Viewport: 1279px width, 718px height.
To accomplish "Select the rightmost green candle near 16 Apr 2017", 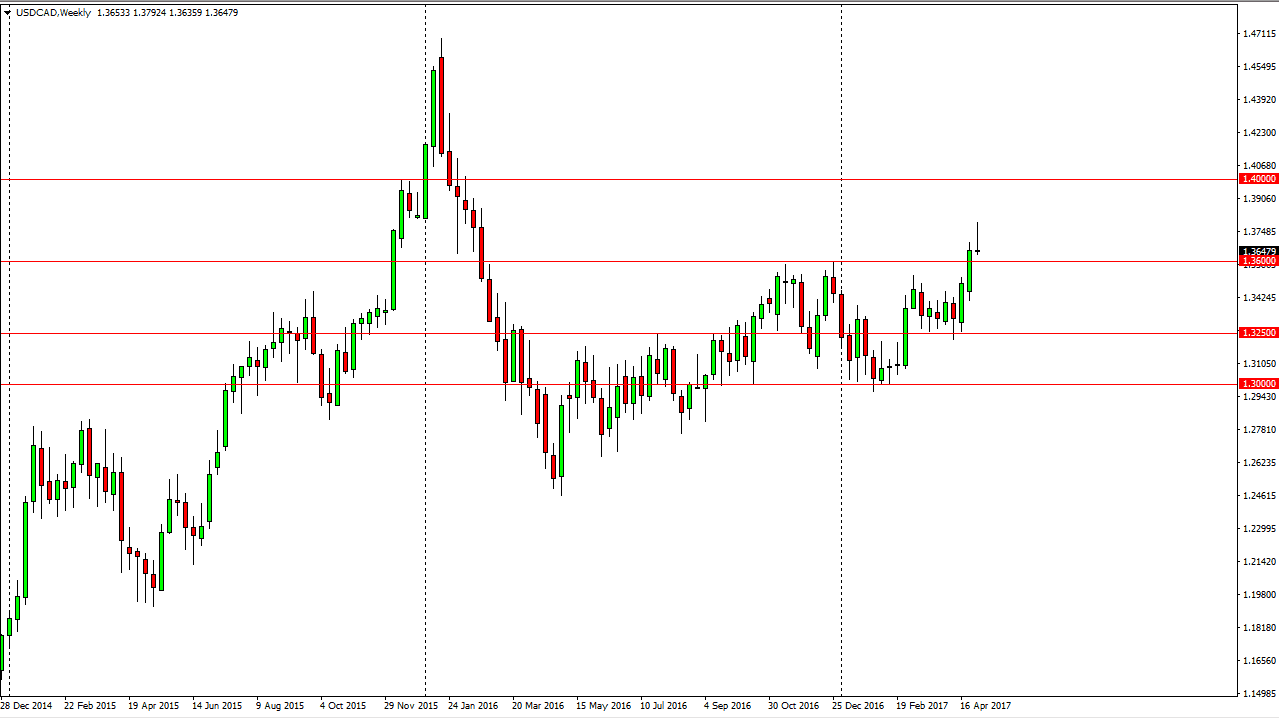I will click(968, 270).
